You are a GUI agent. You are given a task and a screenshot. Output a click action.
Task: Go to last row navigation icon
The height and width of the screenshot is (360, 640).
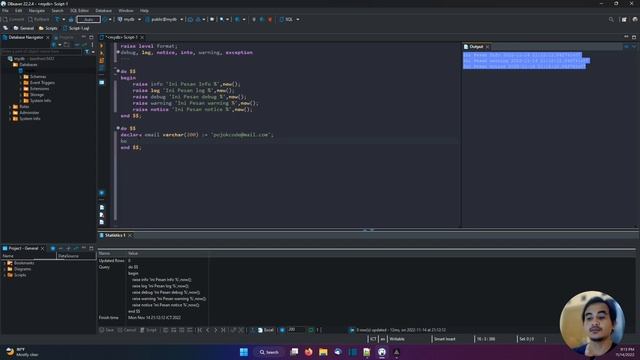[x=223, y=330]
